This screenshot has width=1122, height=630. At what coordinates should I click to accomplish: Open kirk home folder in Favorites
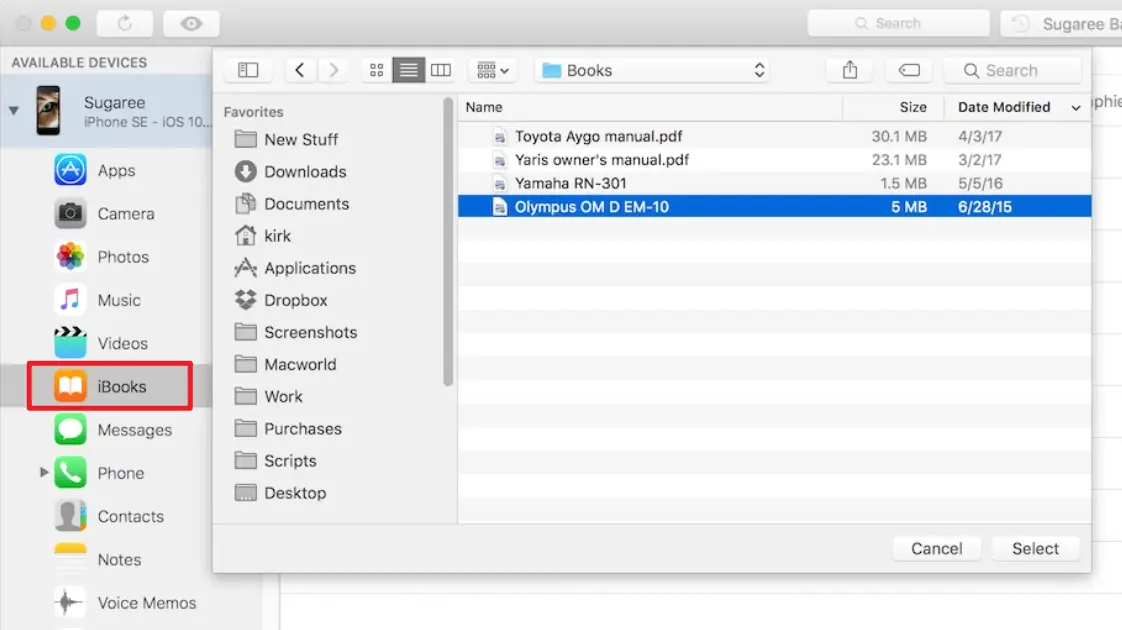point(263,236)
